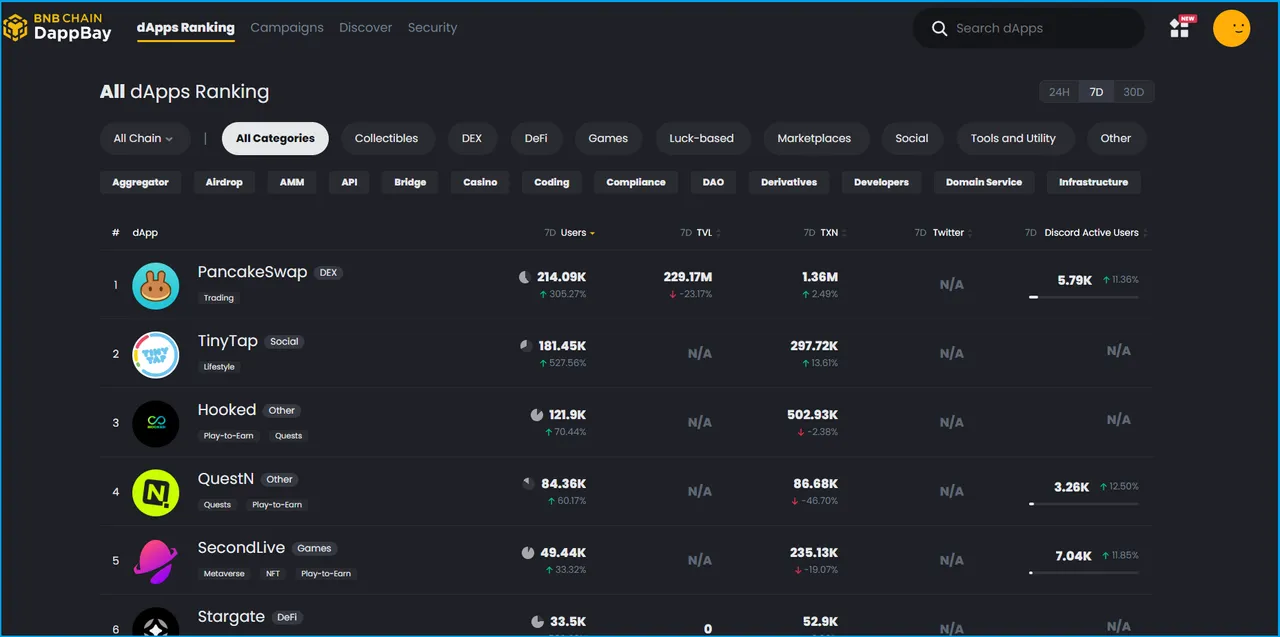Select the 30D time range

pyautogui.click(x=1133, y=92)
